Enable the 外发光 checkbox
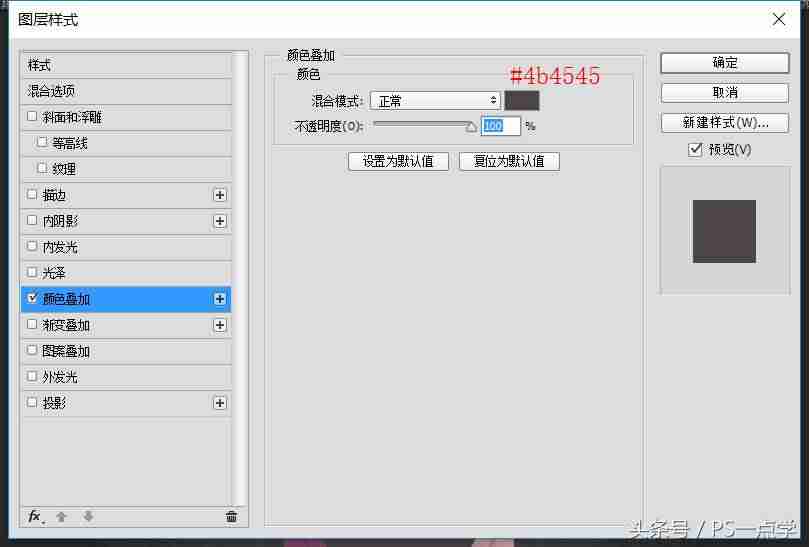This screenshot has height=547, width=809. [x=32, y=376]
